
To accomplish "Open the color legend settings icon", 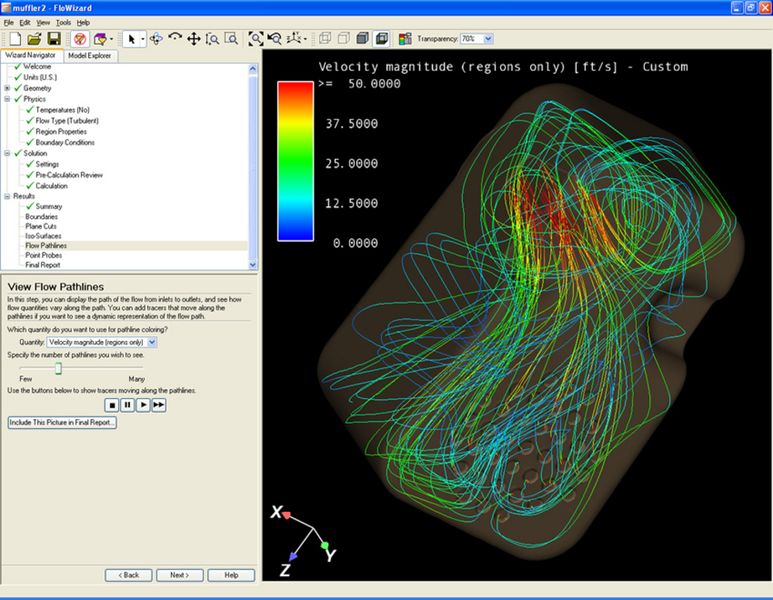I will 405,38.
